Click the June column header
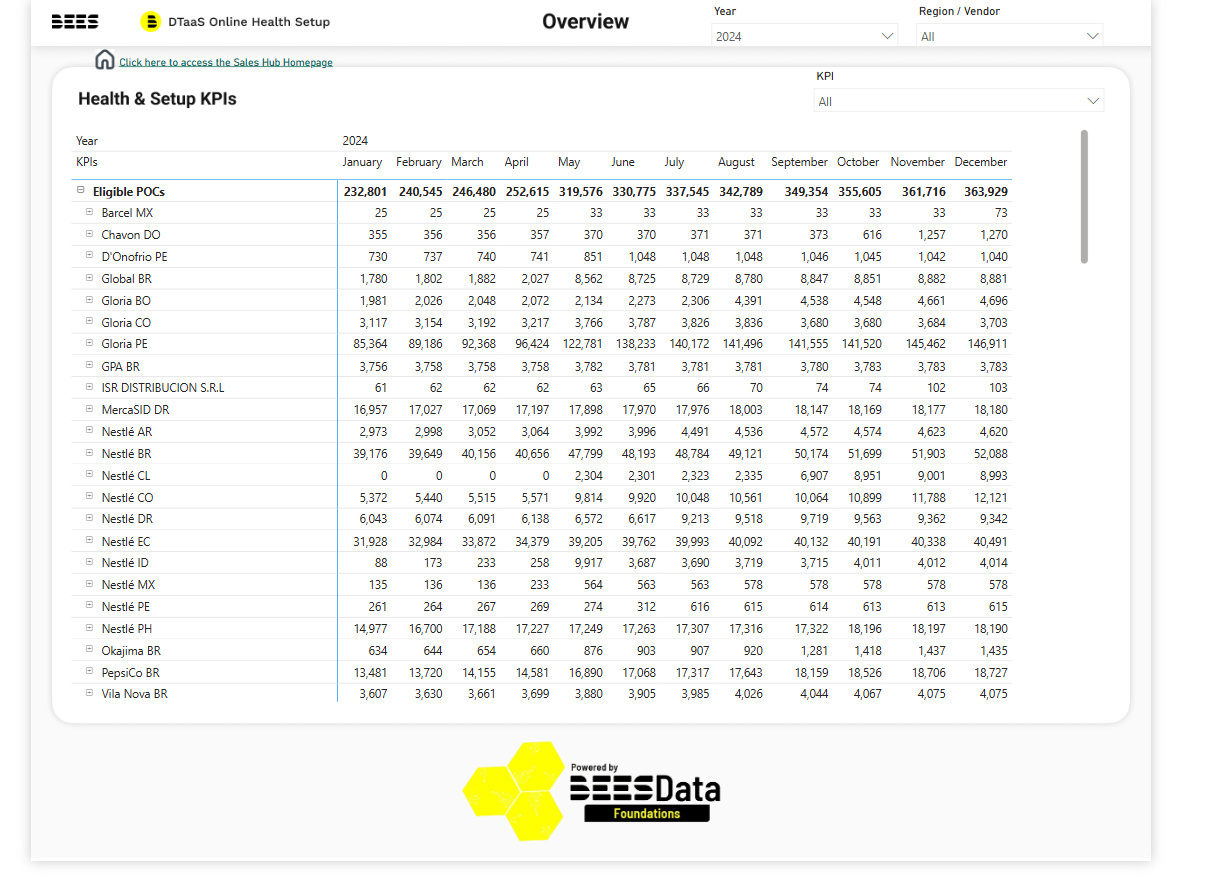The height and width of the screenshot is (890, 1226). tap(623, 162)
